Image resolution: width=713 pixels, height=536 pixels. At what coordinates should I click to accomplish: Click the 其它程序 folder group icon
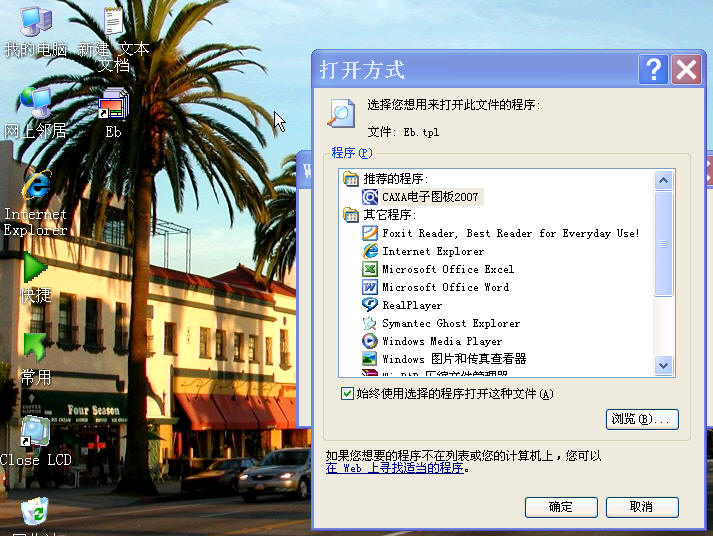pyautogui.click(x=351, y=215)
